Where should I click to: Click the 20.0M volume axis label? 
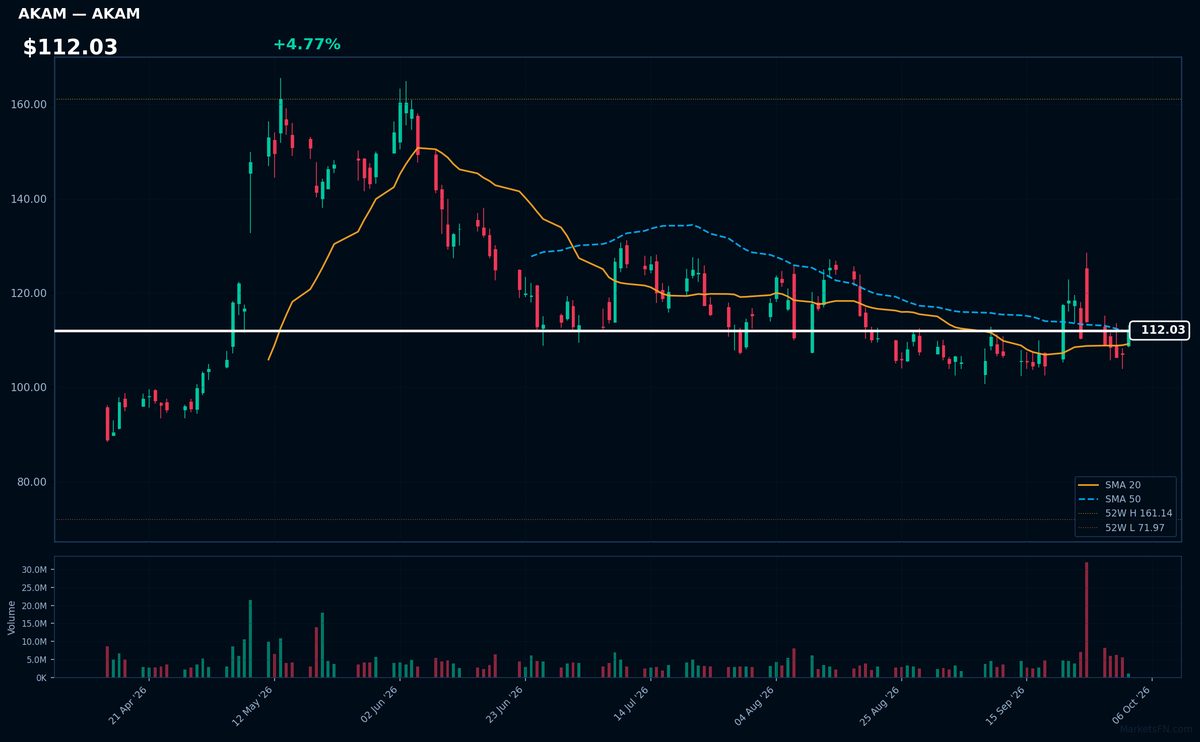coord(34,606)
